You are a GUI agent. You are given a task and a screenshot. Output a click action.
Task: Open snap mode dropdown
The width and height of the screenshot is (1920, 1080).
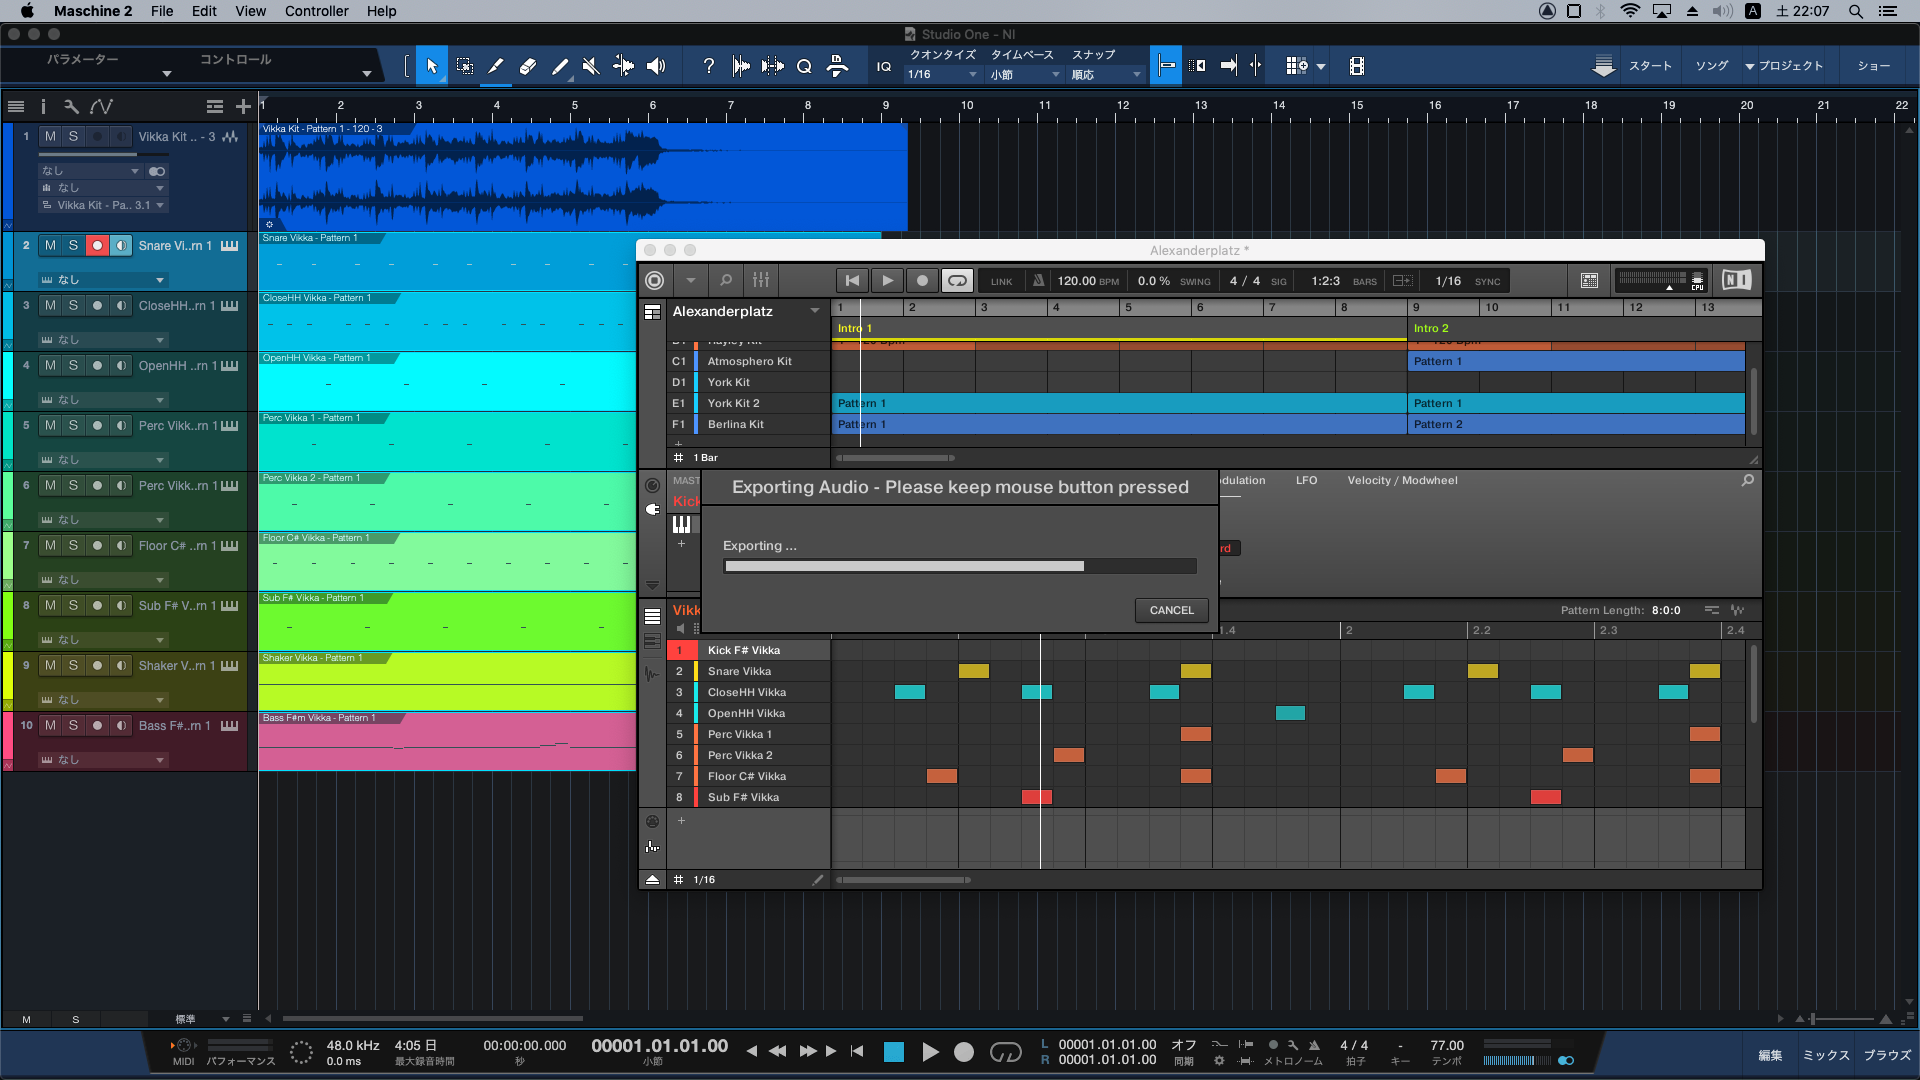coord(1106,75)
